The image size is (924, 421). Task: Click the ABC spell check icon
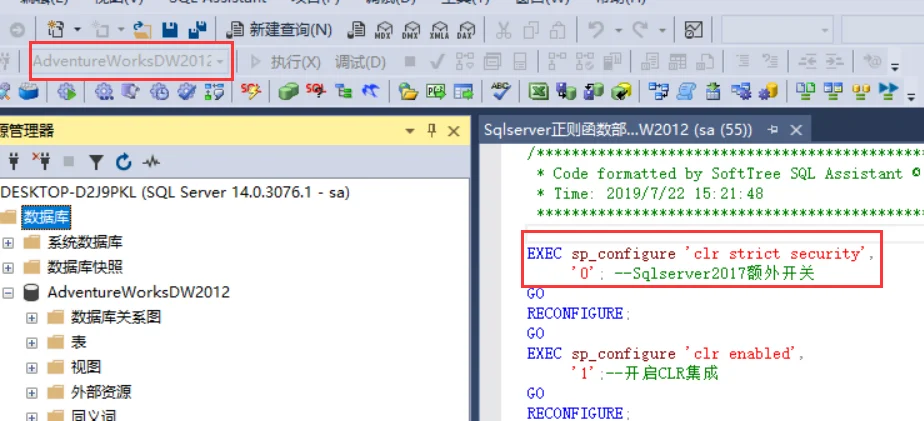click(x=501, y=91)
